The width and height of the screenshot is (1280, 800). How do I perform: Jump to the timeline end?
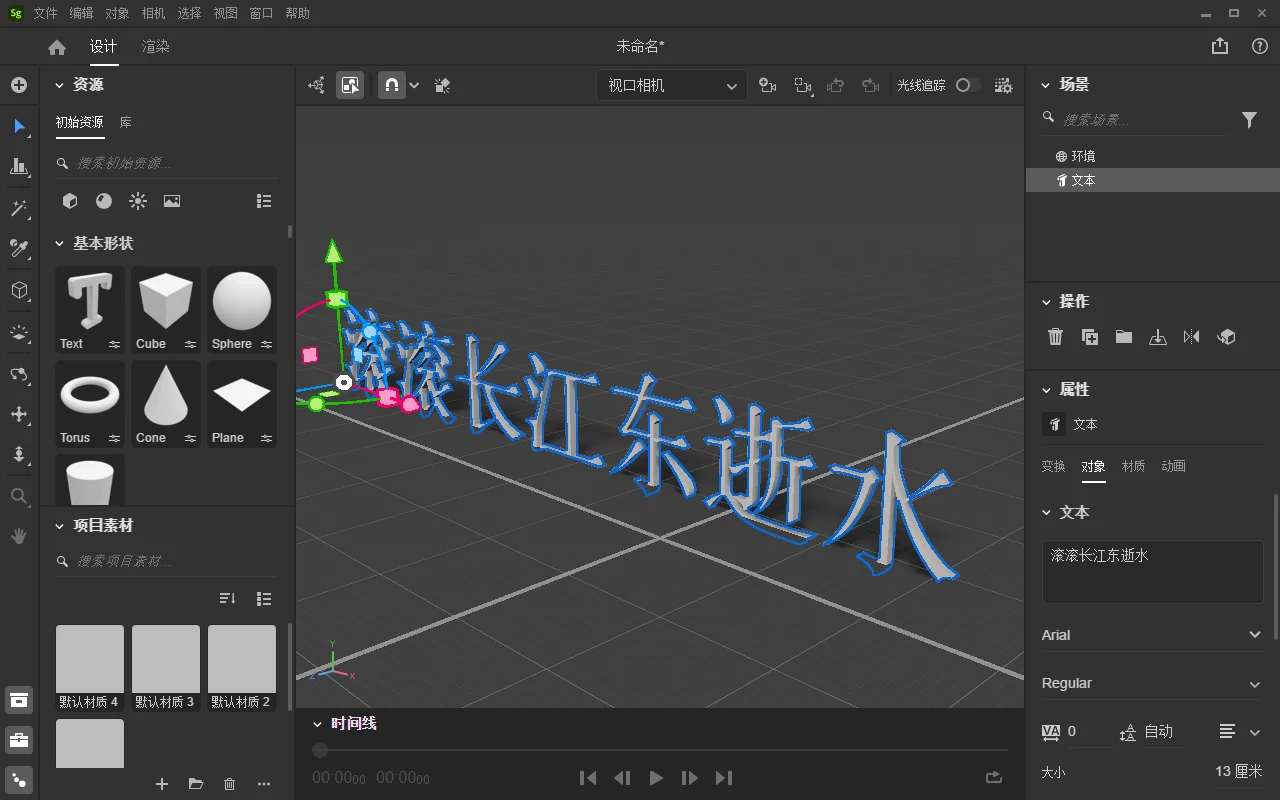point(724,778)
